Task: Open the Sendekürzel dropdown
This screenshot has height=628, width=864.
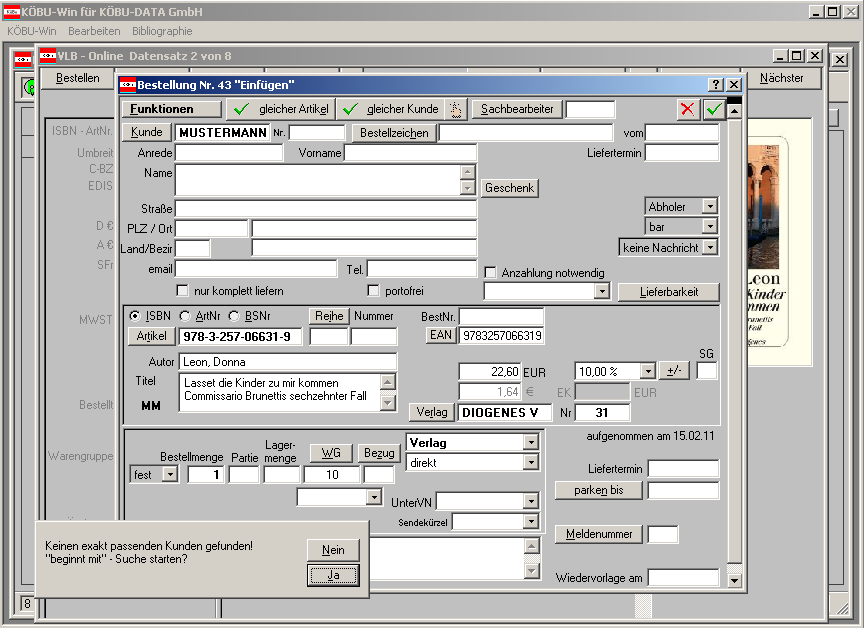Action: coord(531,521)
